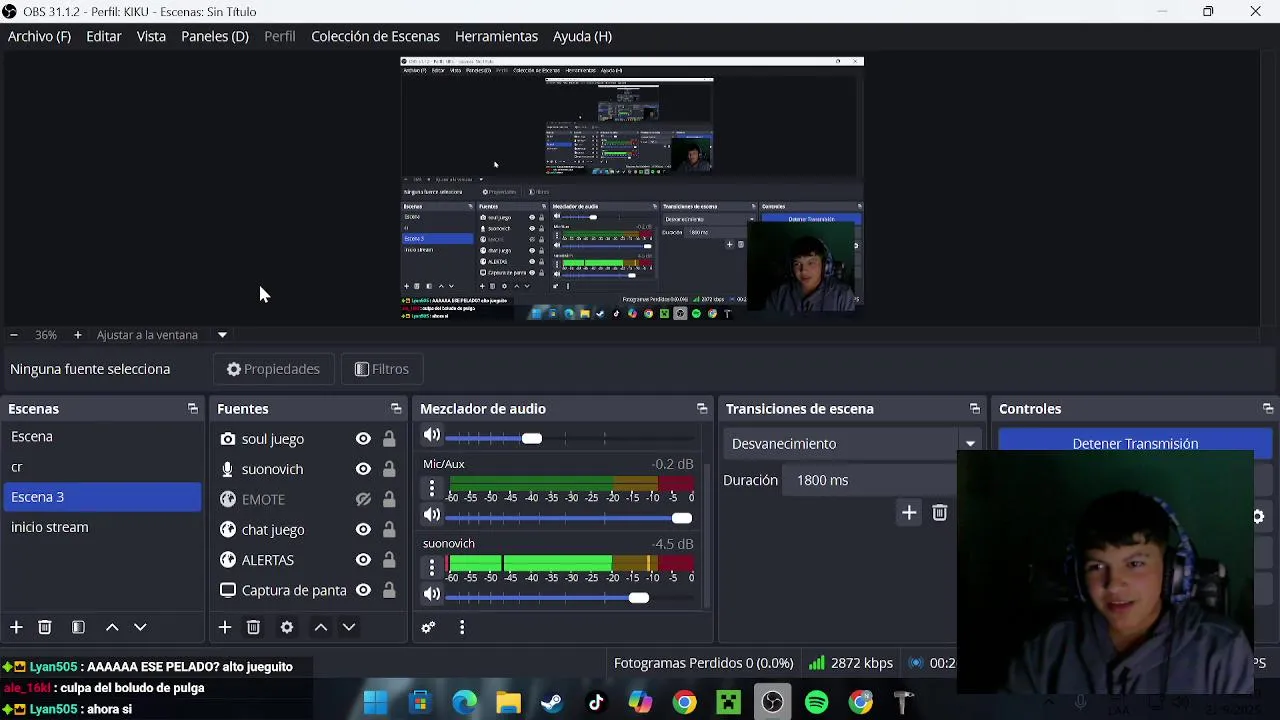
Task: Select the EMOTE source
Action: [263, 499]
